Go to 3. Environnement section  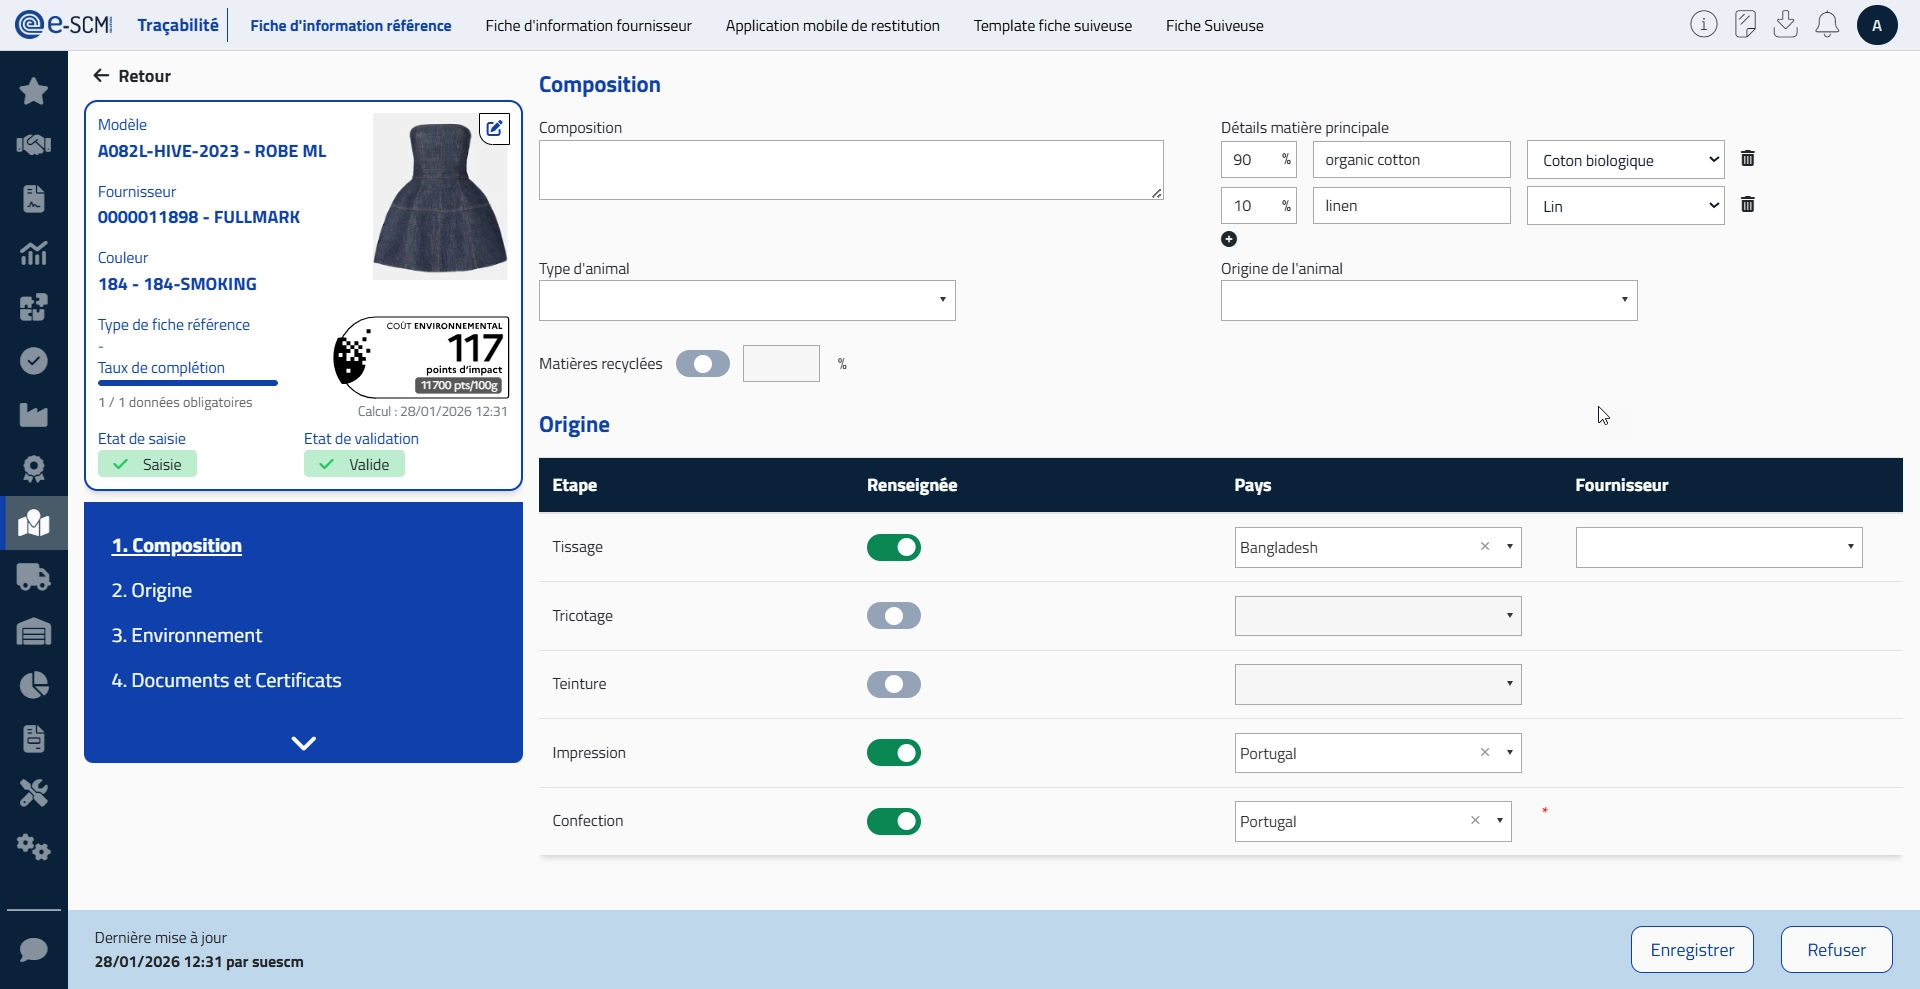pos(187,635)
